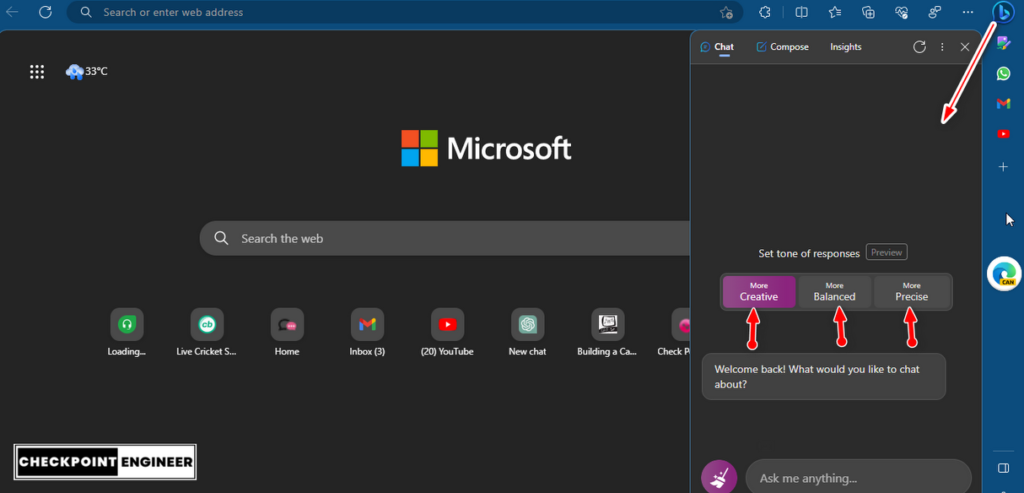
Task: Open the profile linking icon in toolbar
Action: click(935, 12)
